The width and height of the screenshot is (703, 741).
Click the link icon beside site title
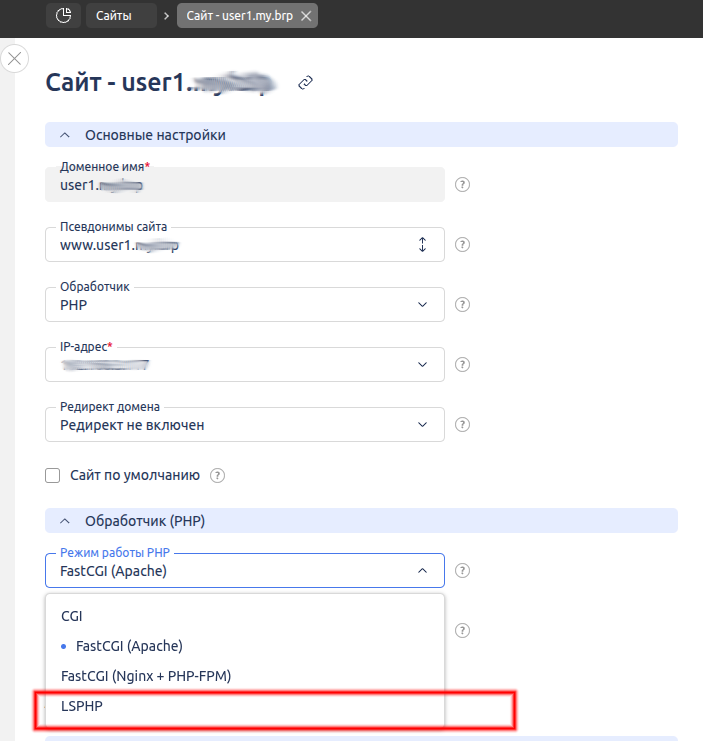click(x=306, y=84)
